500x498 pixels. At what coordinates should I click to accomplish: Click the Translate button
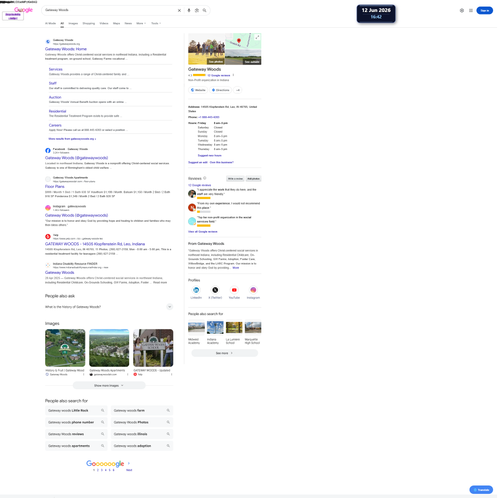[481, 490]
